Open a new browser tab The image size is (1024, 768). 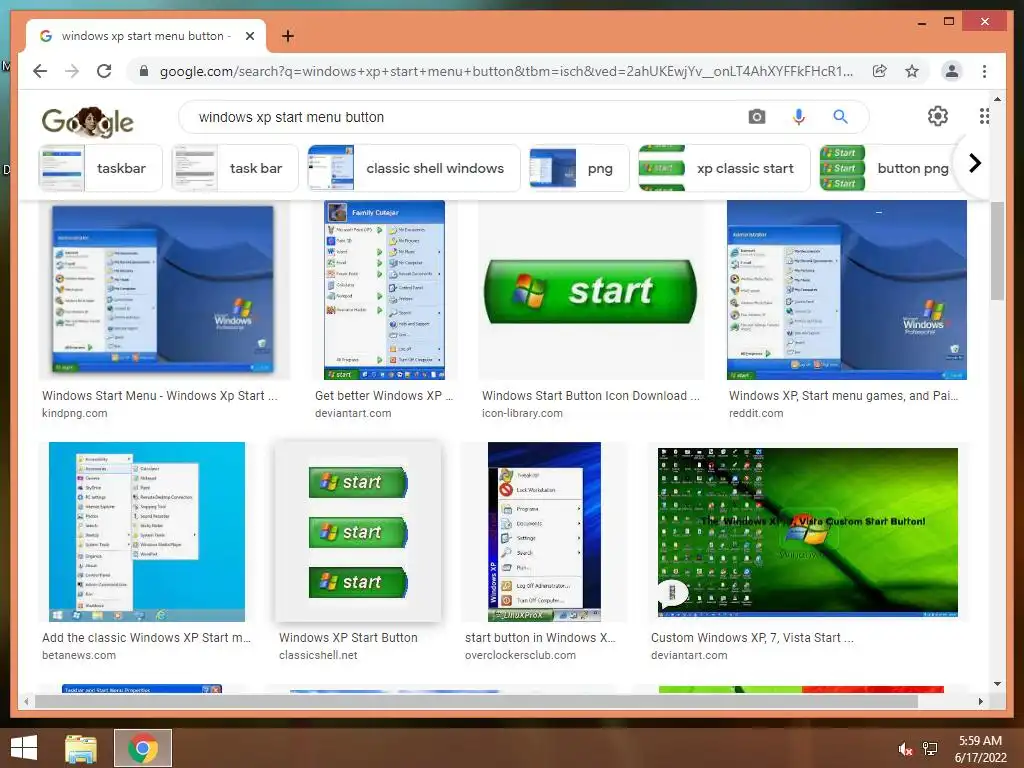click(x=287, y=36)
